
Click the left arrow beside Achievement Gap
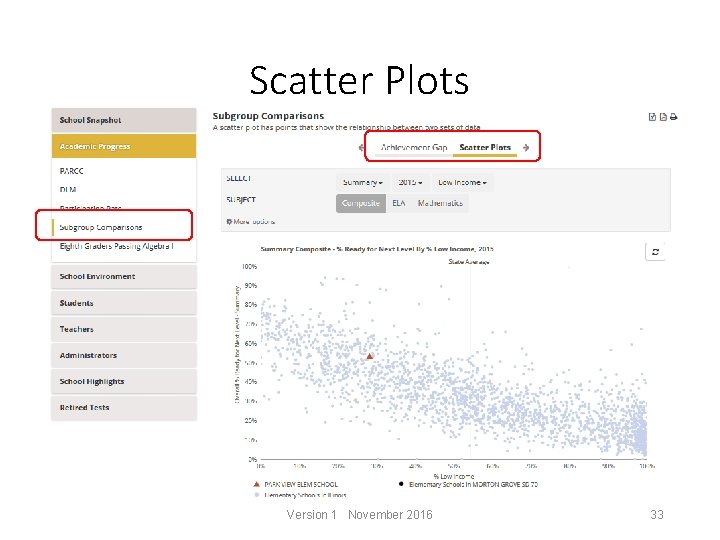[362, 147]
